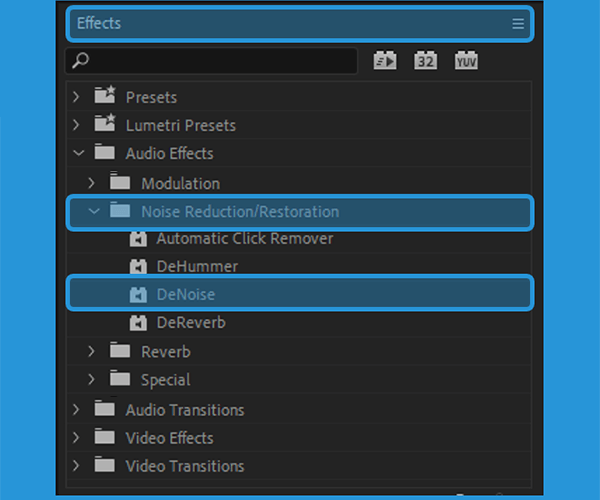Expand the Lumetri Presets folder chevron
600x500 pixels.
click(76, 125)
